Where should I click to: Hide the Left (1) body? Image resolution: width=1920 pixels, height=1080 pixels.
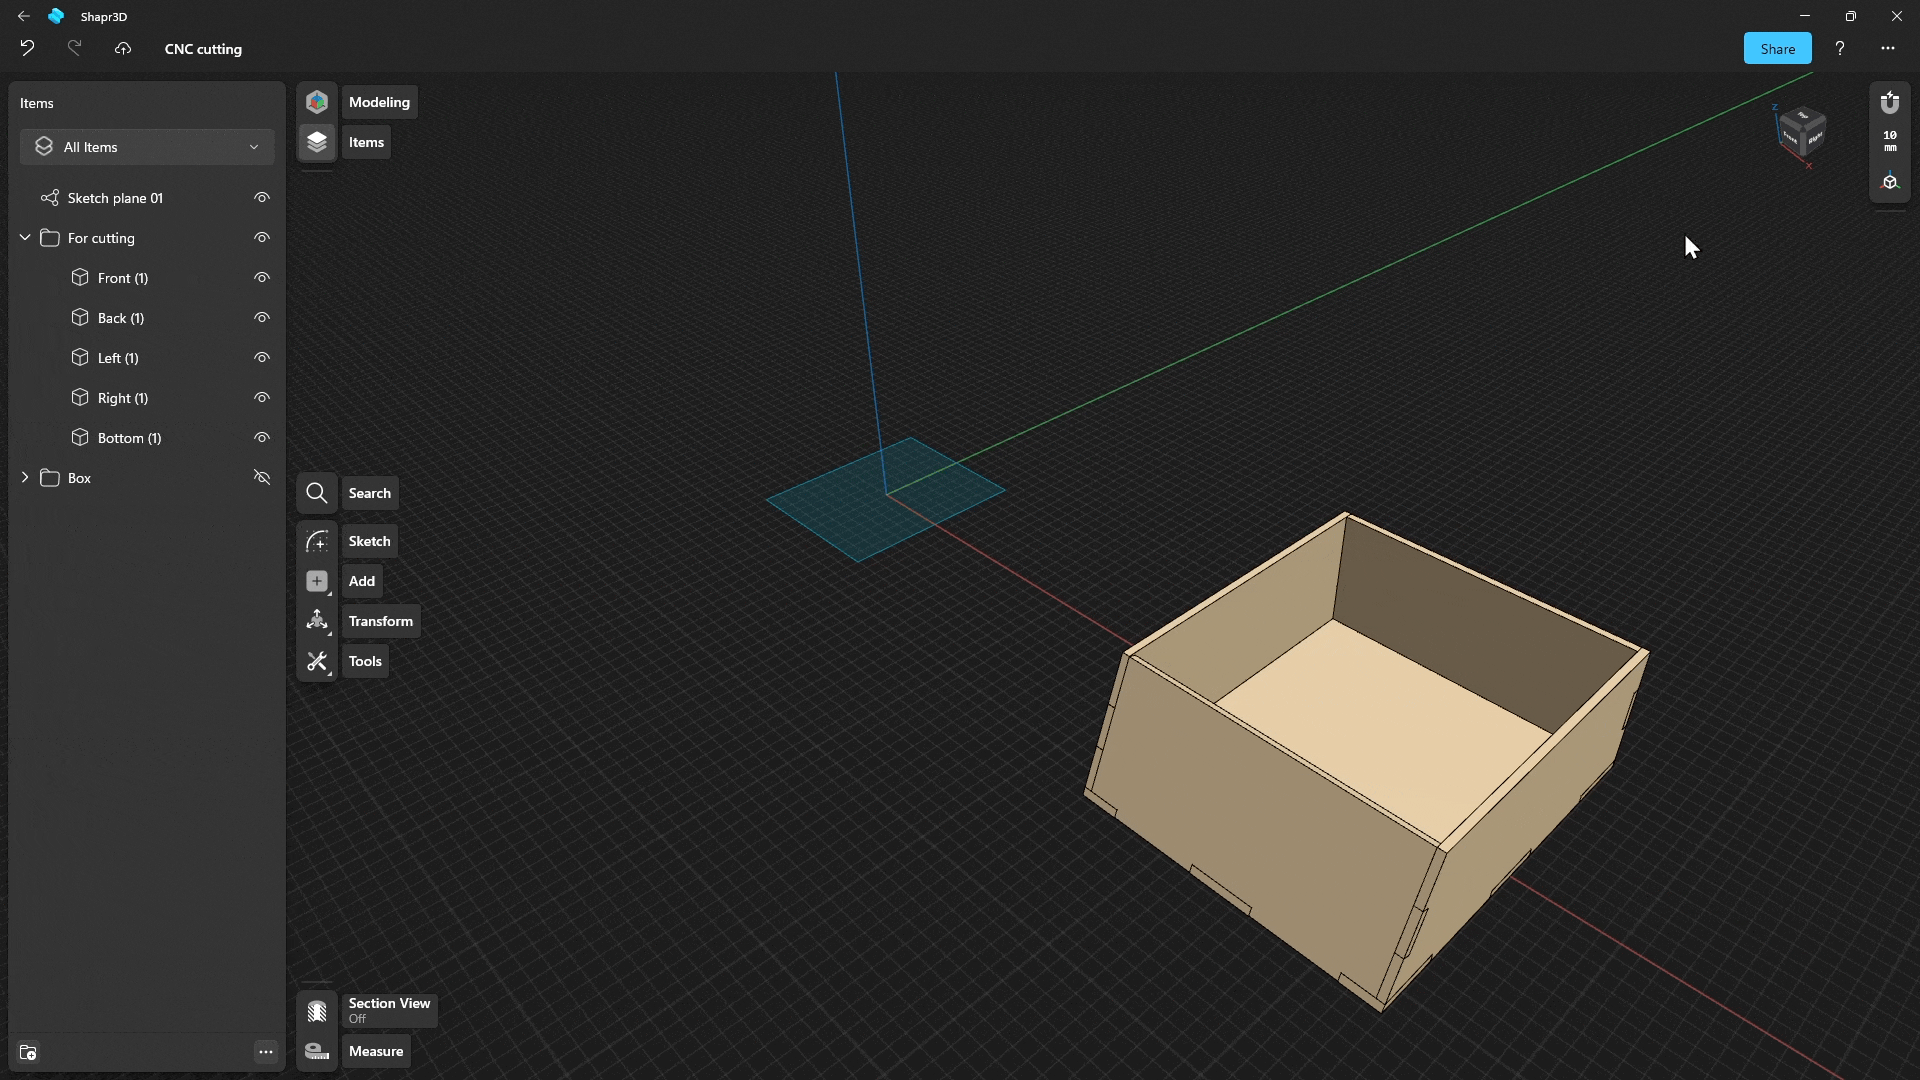tap(262, 358)
